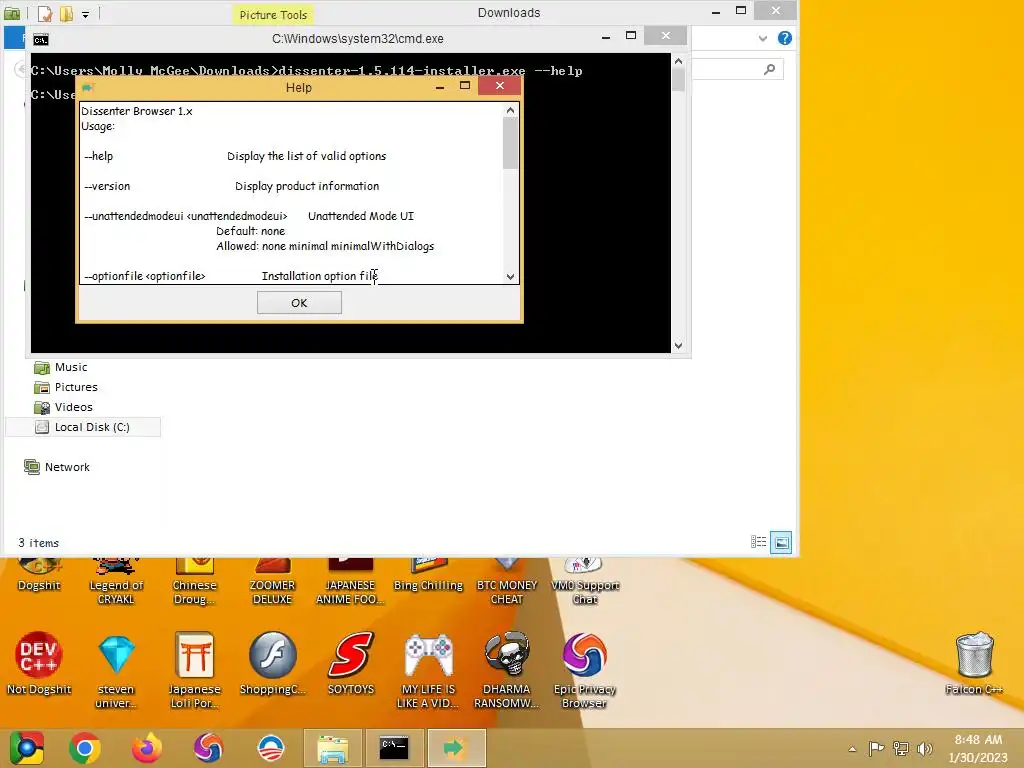Select Pictures in navigation pane
Viewport: 1024px width, 768px height.
65,387
